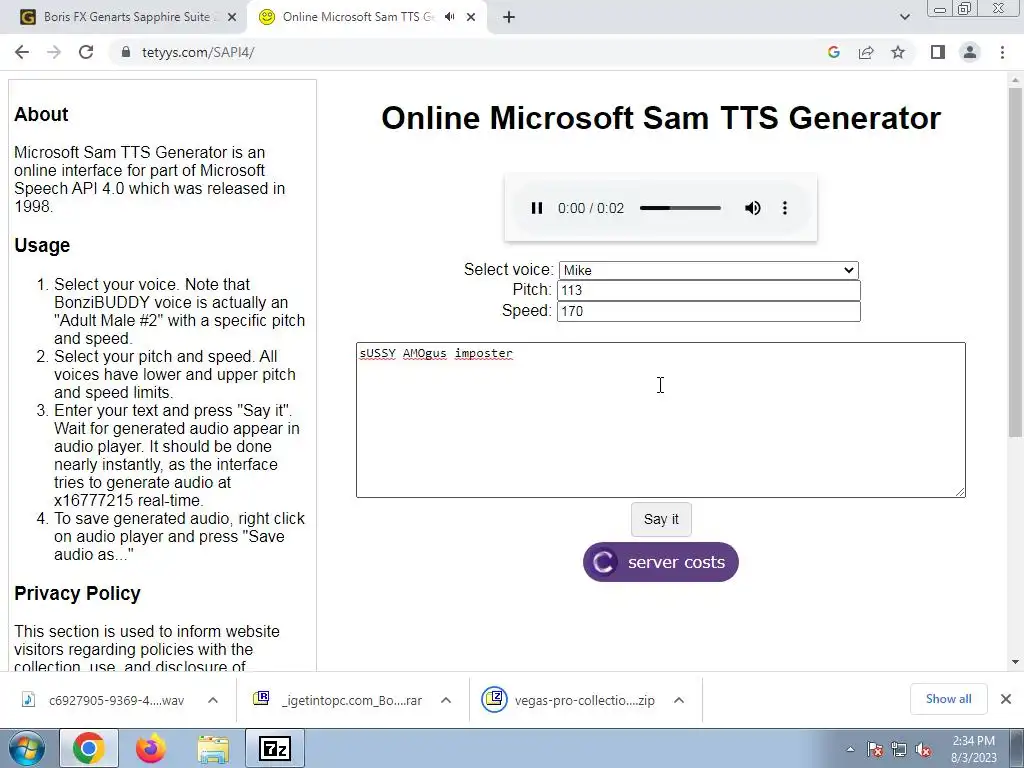Expand options for the rar download

click(x=446, y=700)
